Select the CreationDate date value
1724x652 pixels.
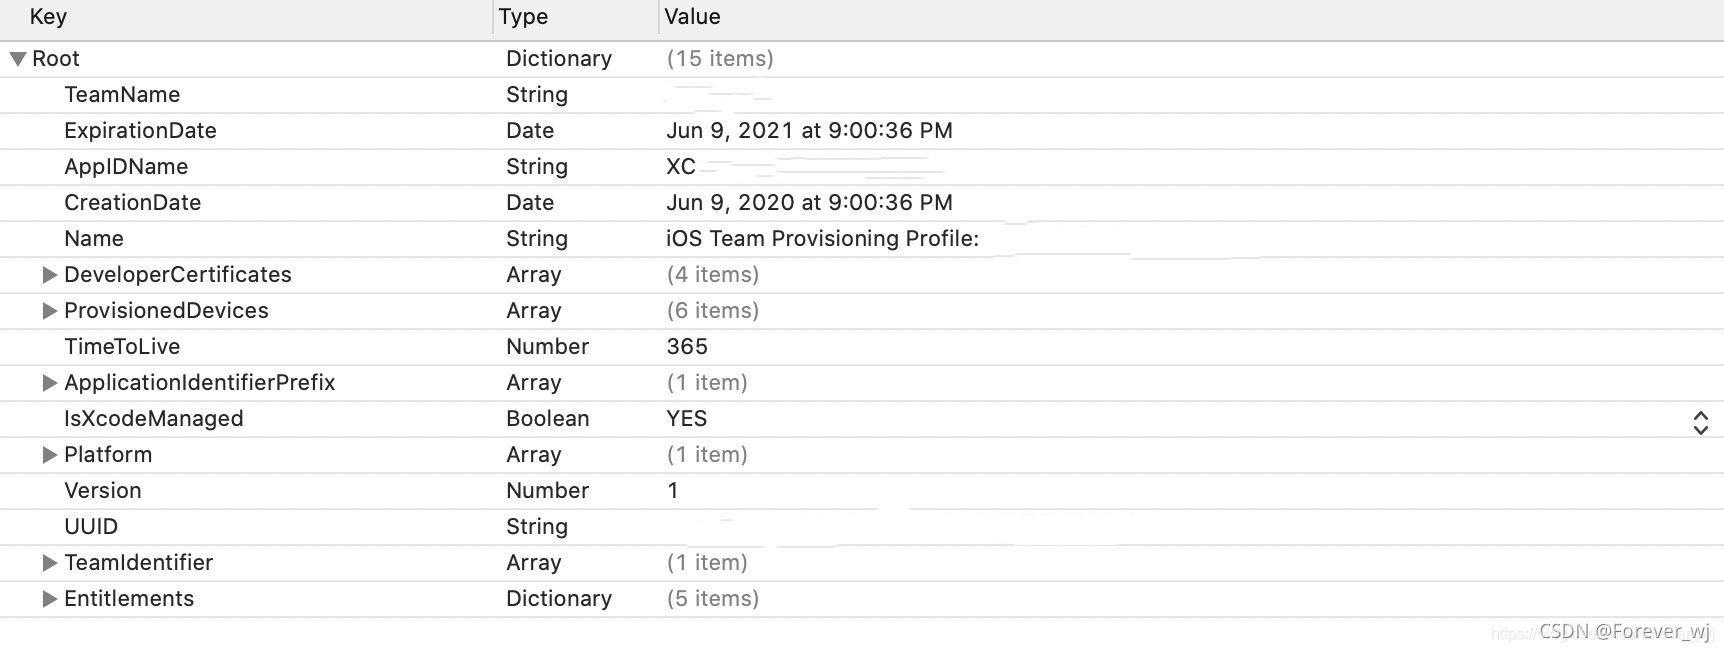pos(809,203)
